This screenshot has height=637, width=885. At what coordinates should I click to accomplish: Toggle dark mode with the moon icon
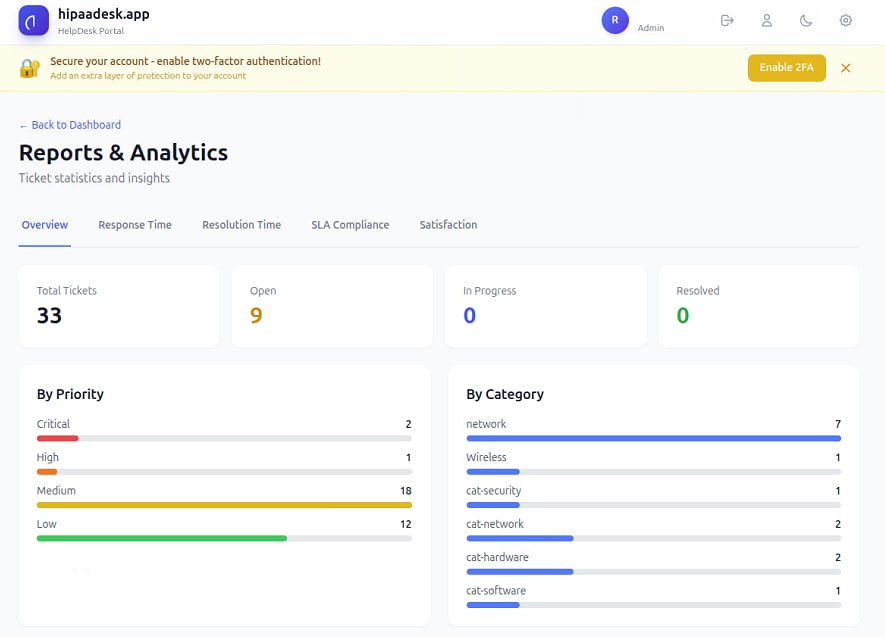coord(806,20)
